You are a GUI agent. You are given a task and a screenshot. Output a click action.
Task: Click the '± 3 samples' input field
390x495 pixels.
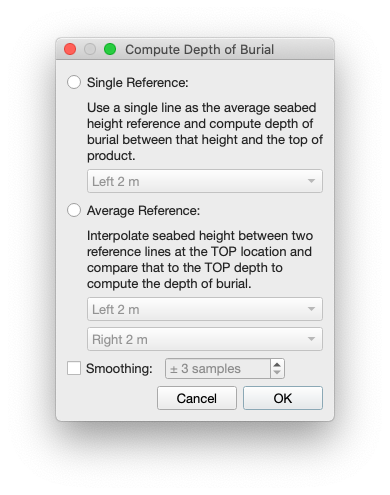(218, 368)
